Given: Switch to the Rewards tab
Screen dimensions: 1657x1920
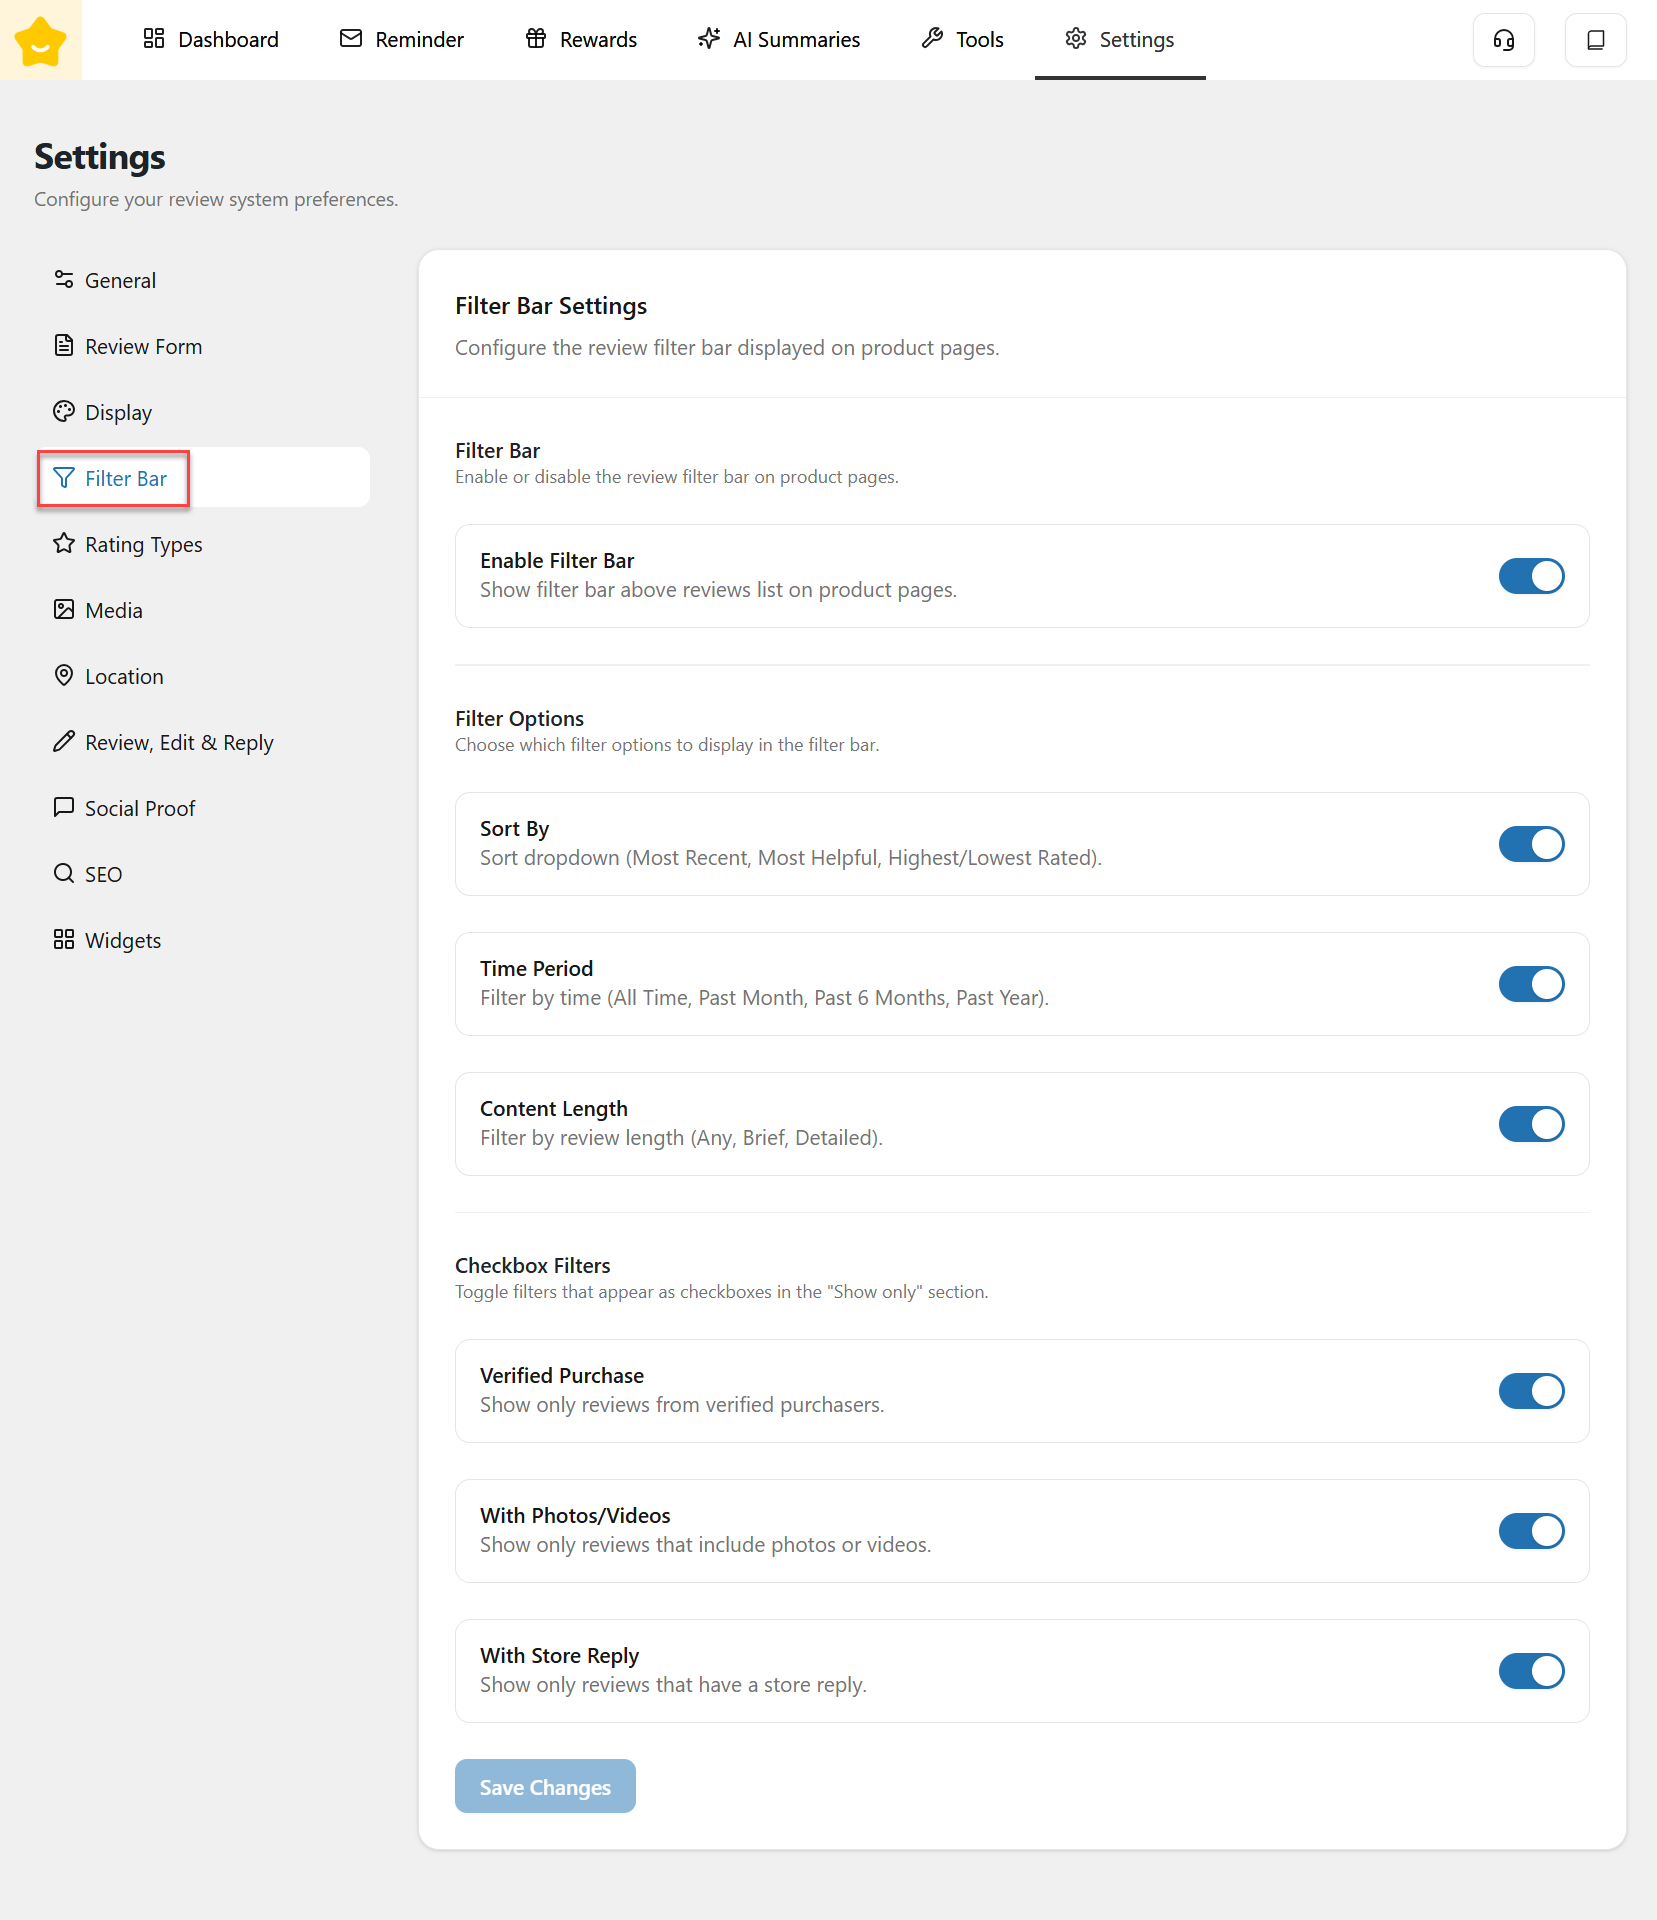Looking at the screenshot, I should click(x=581, y=40).
